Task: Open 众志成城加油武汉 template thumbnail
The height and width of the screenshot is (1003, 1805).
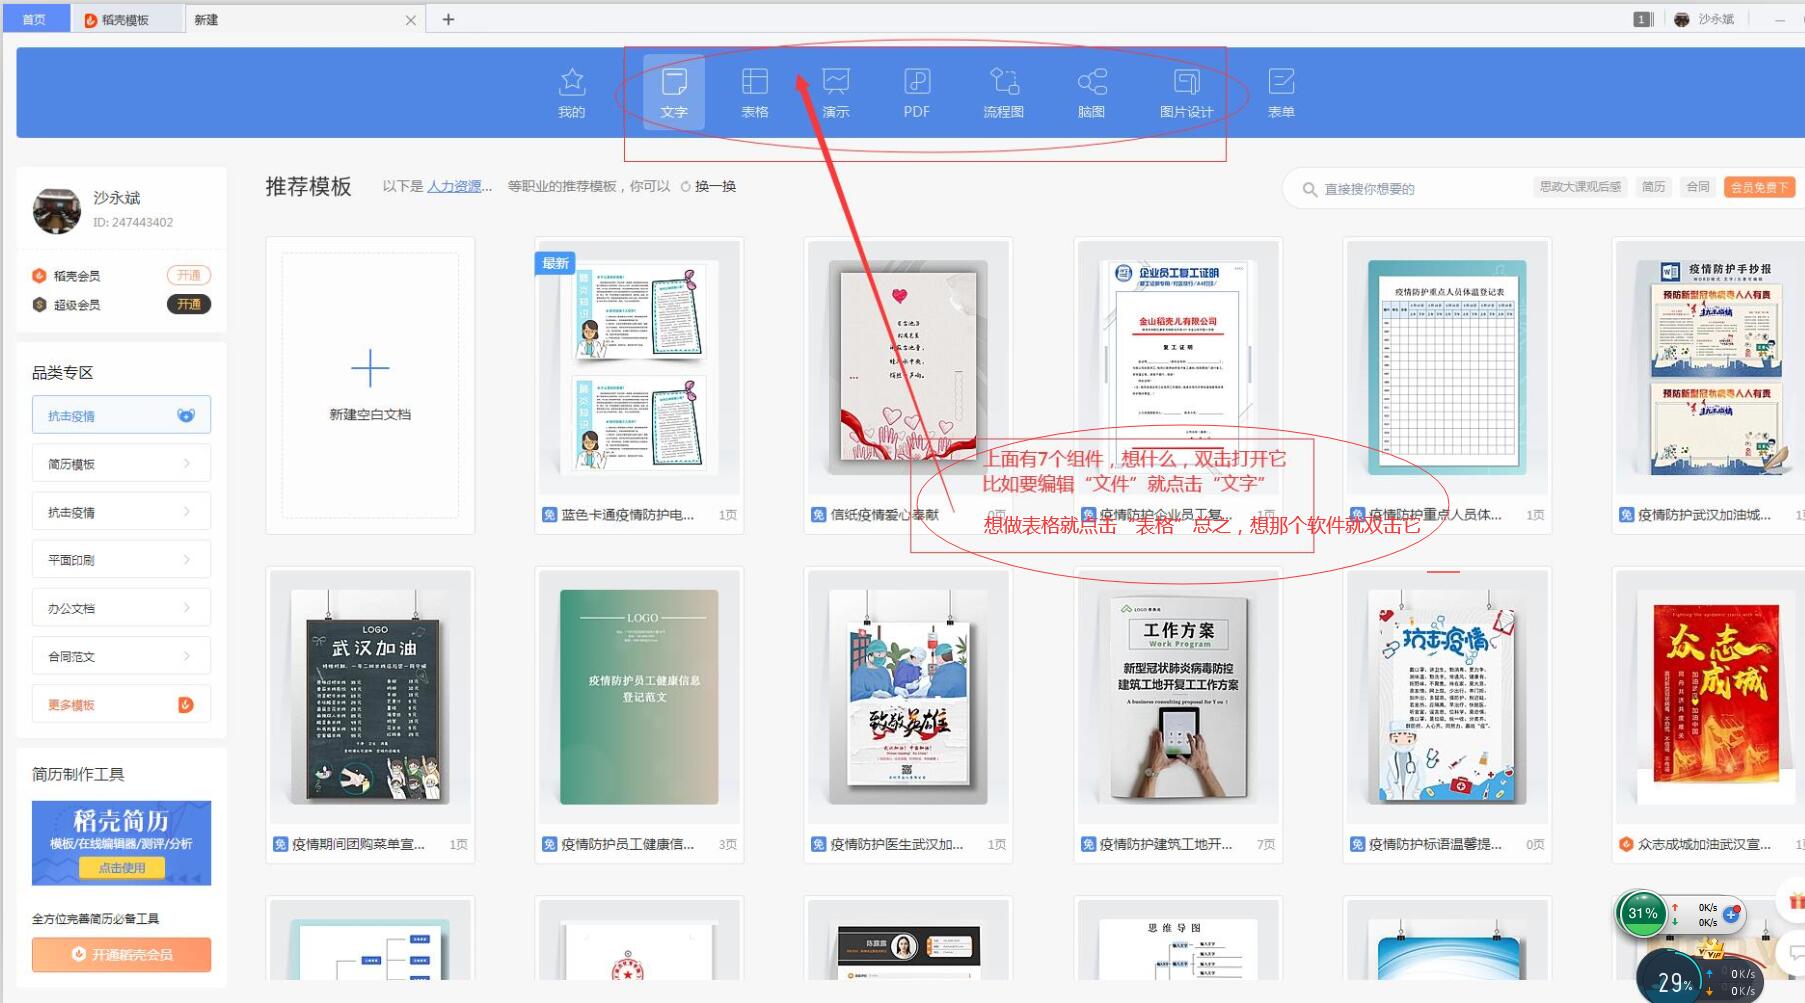Action: pyautogui.click(x=1713, y=697)
